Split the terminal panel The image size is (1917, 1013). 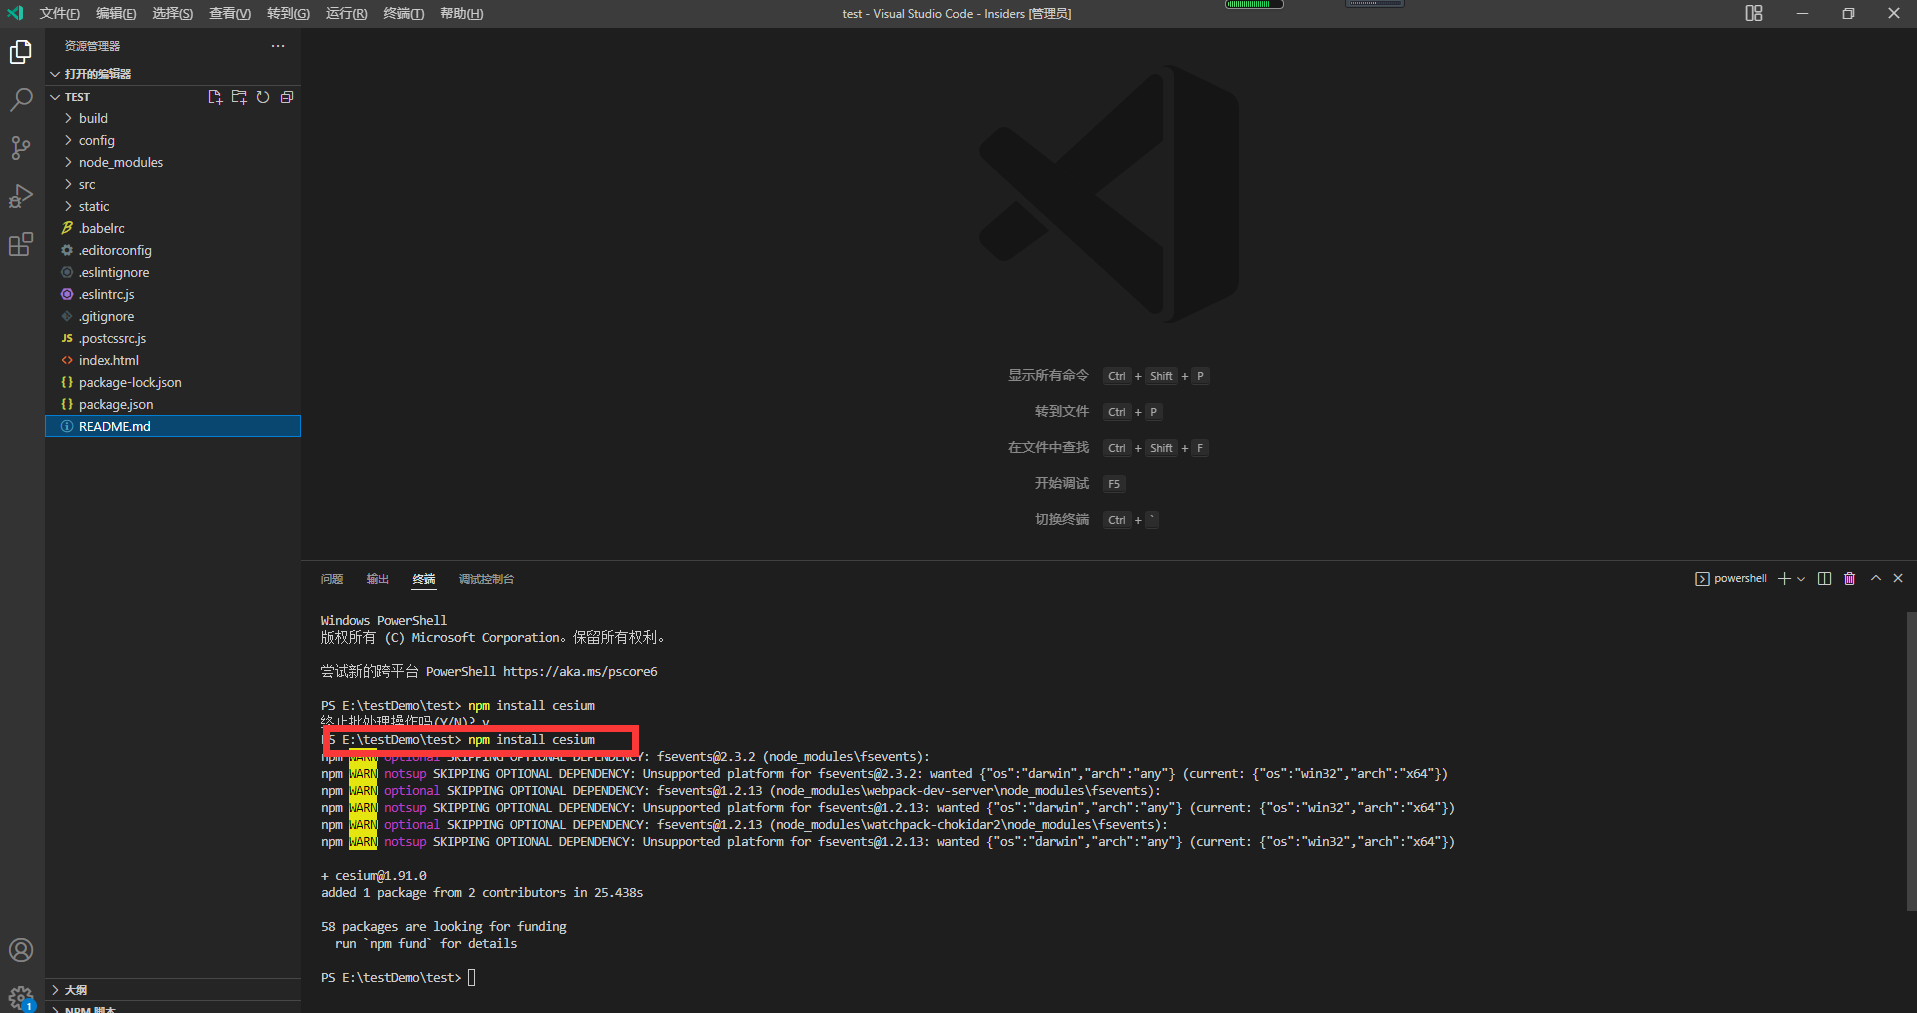1824,579
